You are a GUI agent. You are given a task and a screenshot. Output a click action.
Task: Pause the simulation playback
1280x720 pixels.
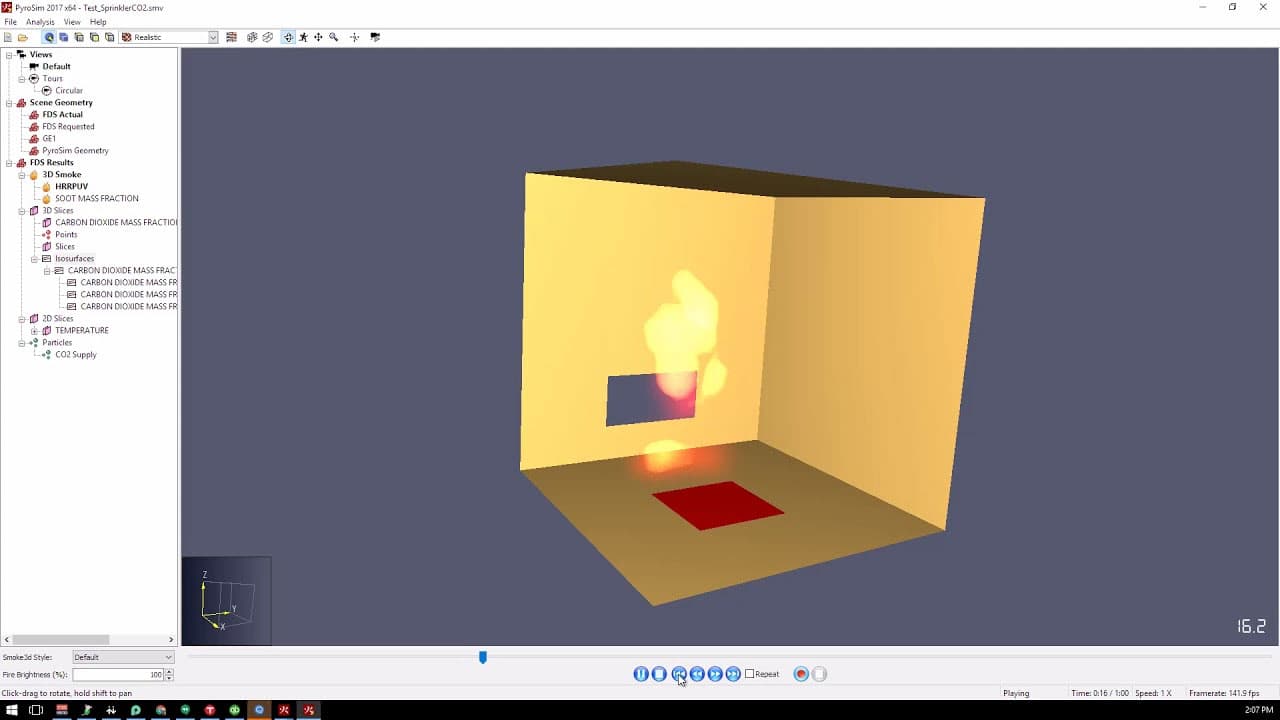coord(640,673)
